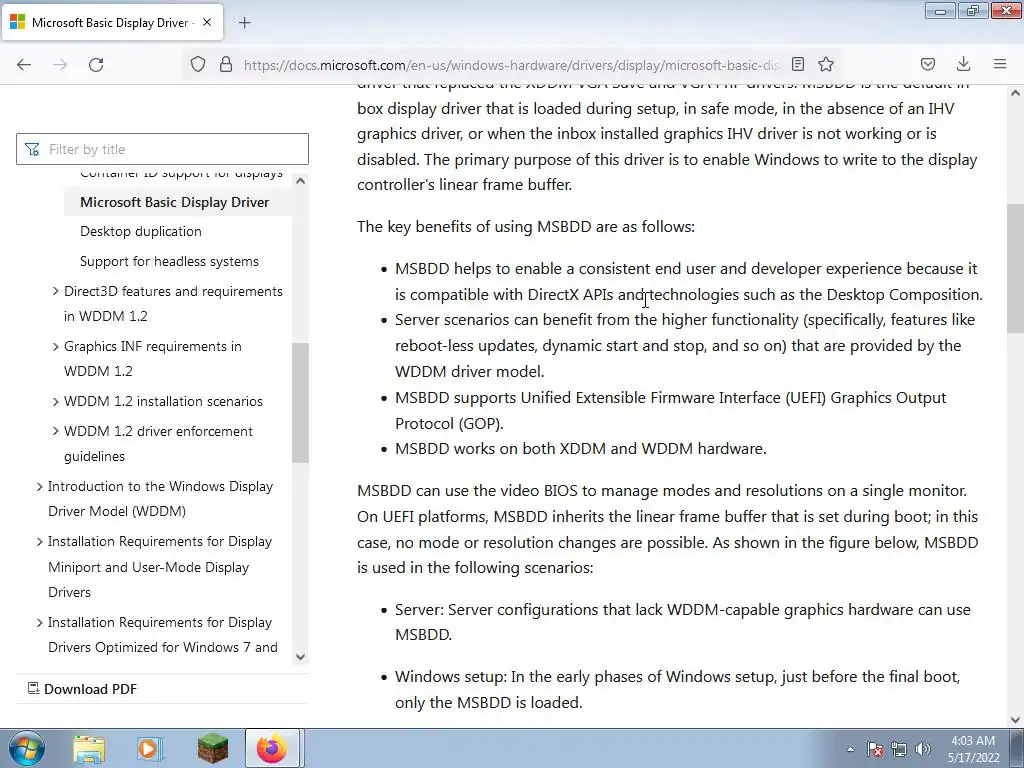1024x768 pixels.
Task: Click the forward navigation arrow
Action: [x=60, y=64]
